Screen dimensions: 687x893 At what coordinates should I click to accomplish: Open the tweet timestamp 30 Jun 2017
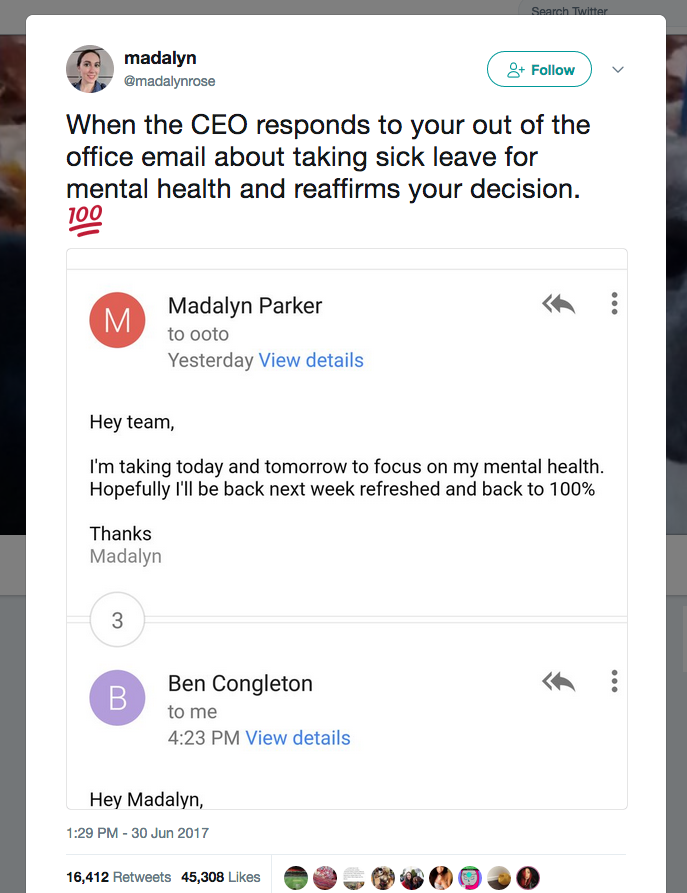tap(137, 832)
